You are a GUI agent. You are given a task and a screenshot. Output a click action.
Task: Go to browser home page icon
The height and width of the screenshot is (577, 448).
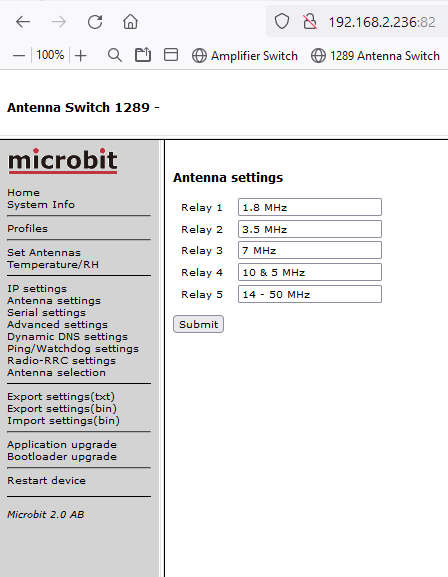(x=130, y=22)
